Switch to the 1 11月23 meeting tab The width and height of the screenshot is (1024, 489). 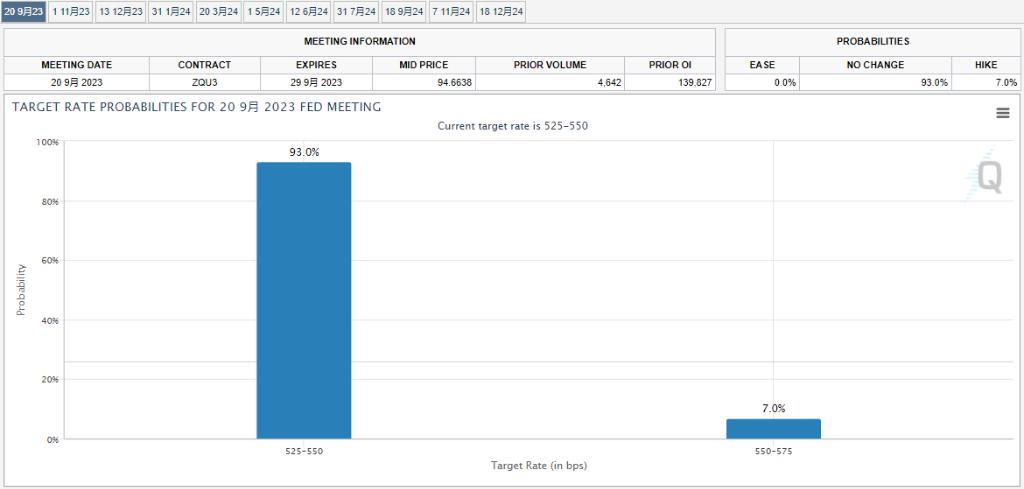click(71, 12)
